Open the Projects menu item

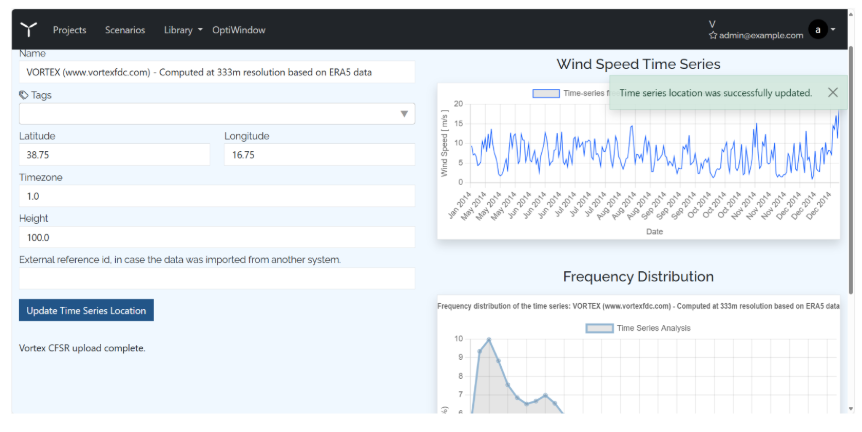[69, 30]
